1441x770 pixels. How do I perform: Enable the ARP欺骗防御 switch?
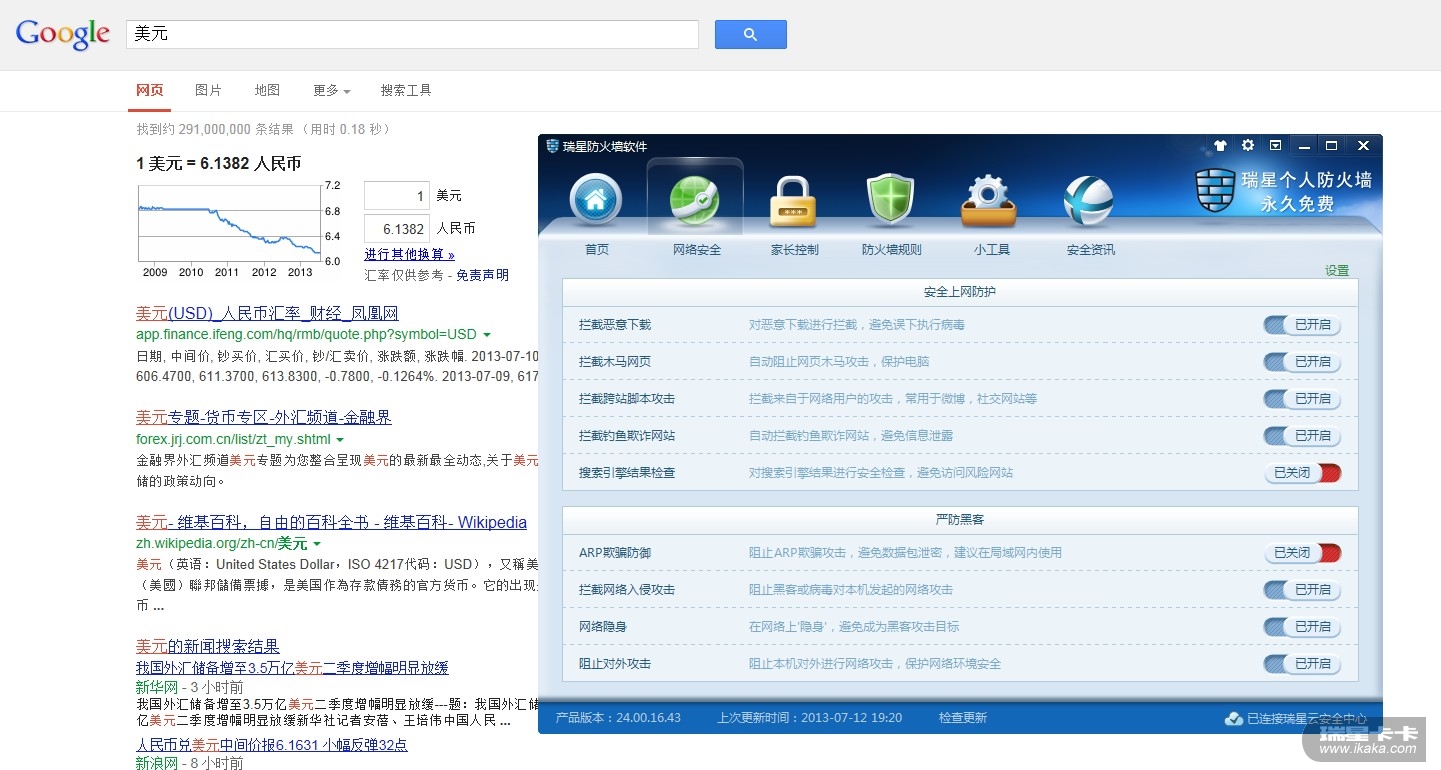pyautogui.click(x=1302, y=553)
